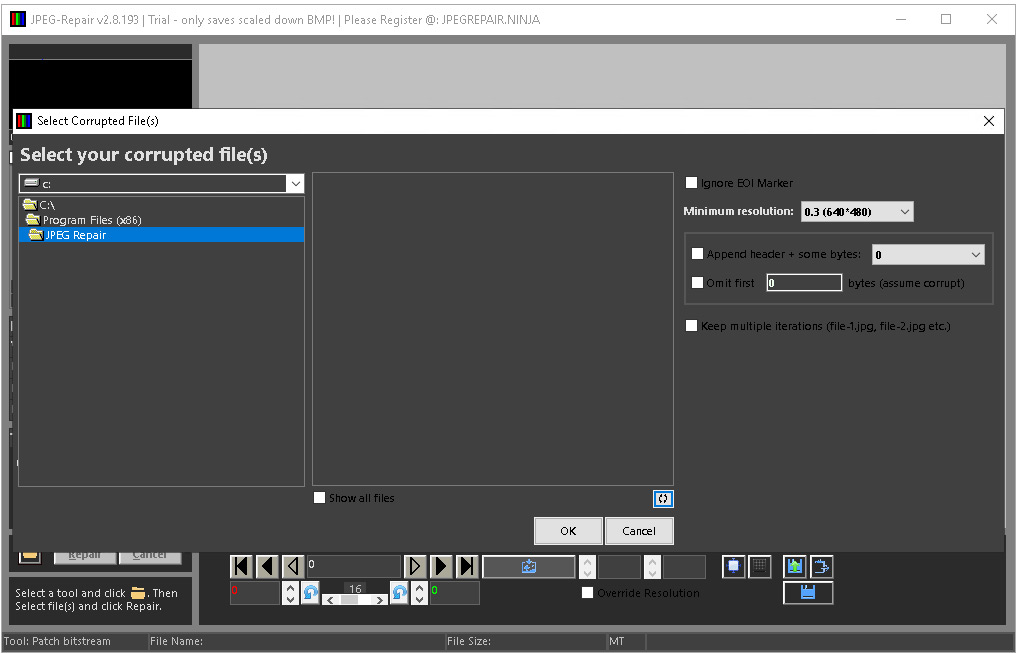
Task: Click the solid right arrow step-forward button
Action: [x=441, y=567]
